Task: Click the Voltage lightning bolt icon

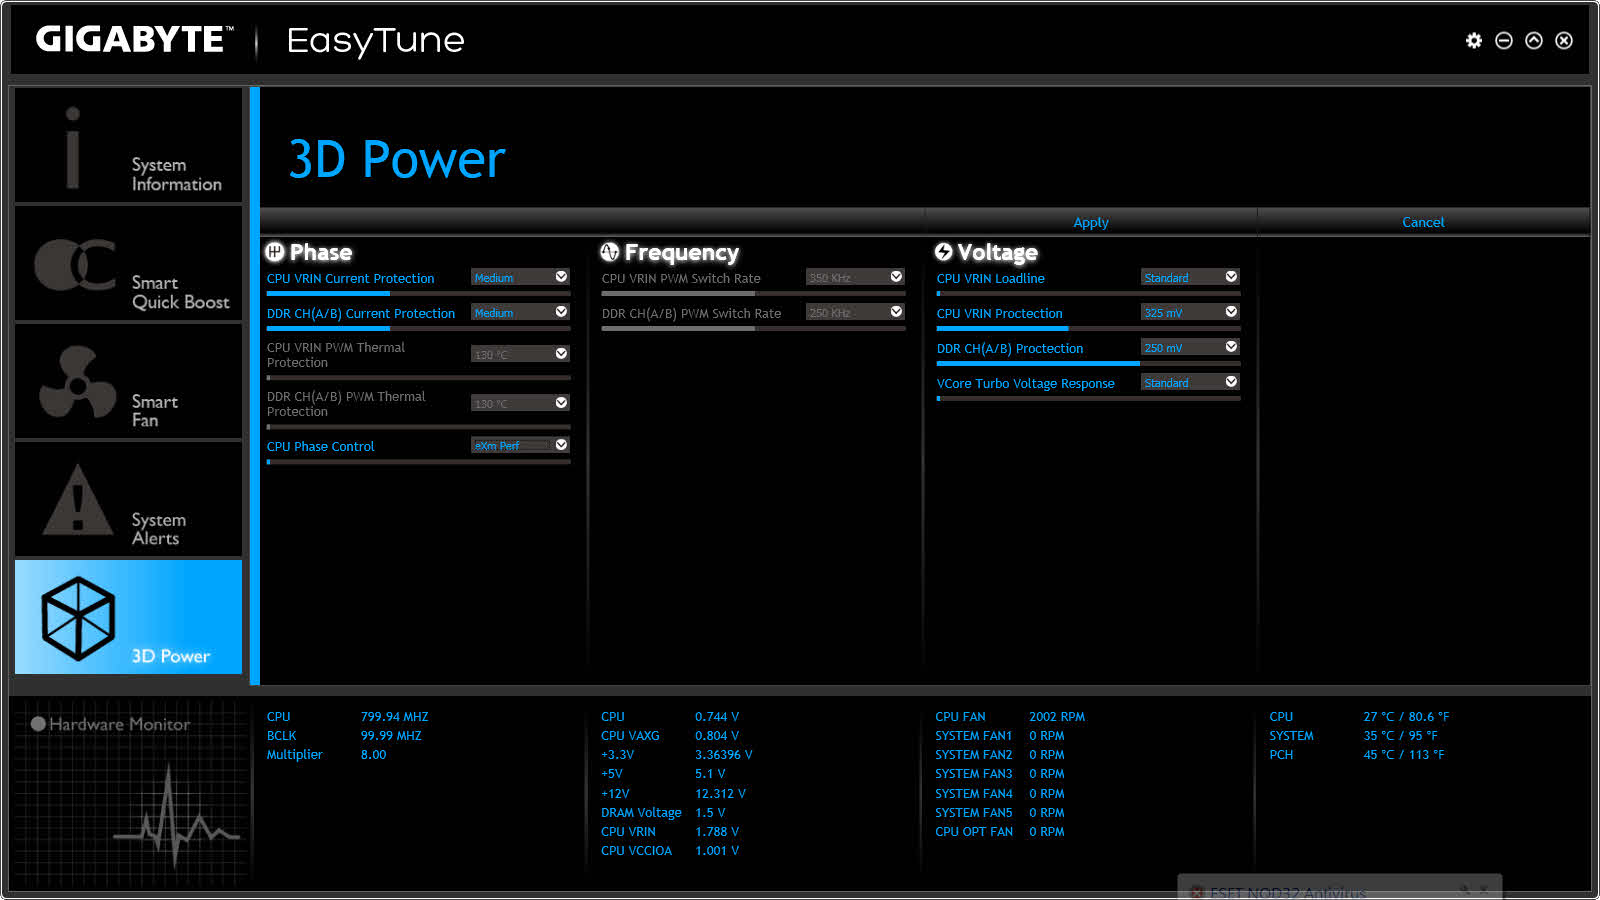Action: click(944, 252)
